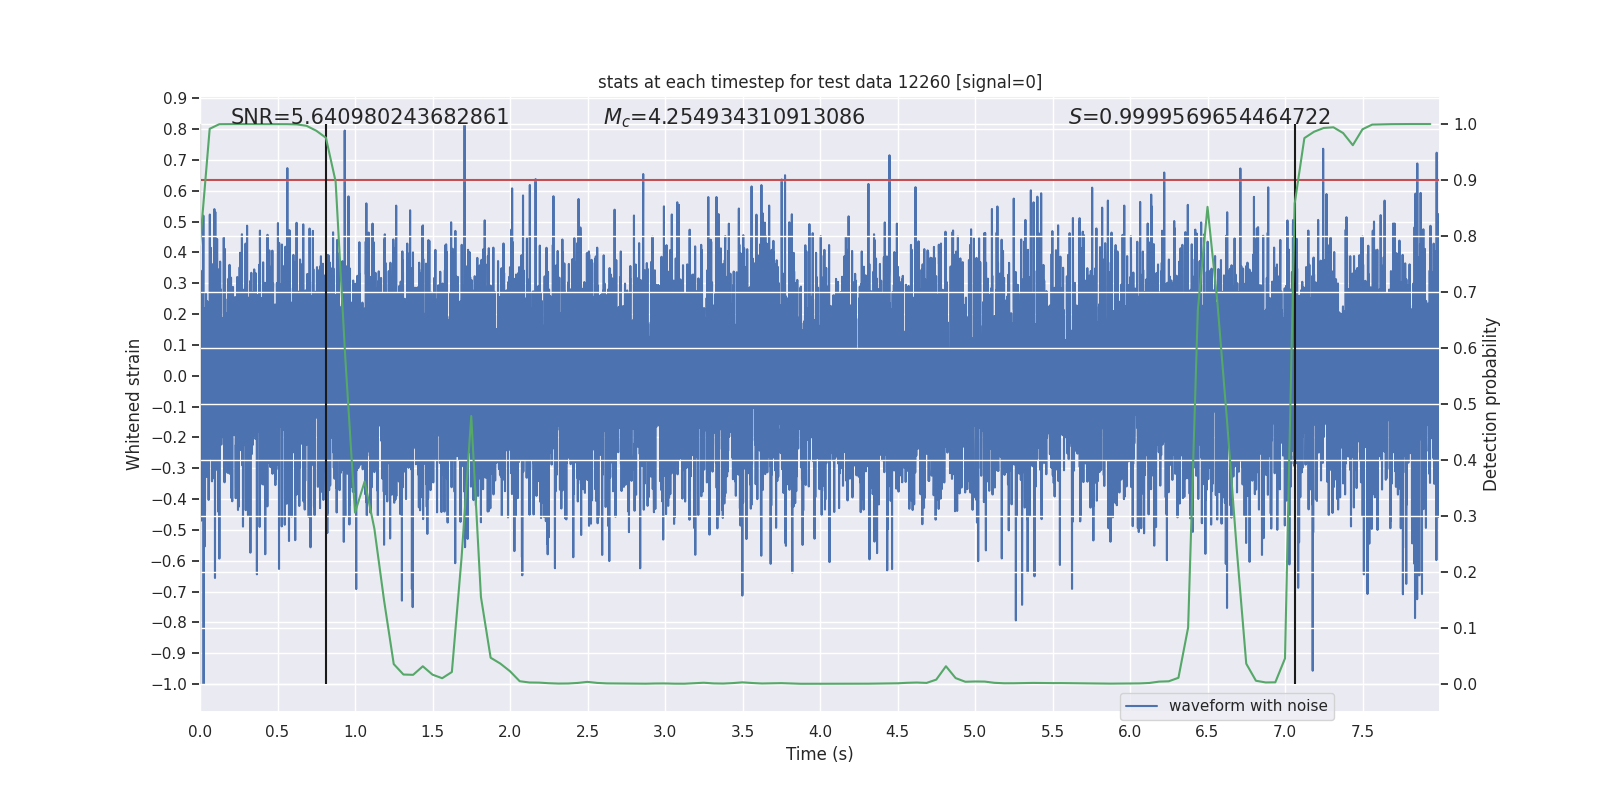
Task: Click the −0.3 tick on the Whitened strain axis
Action: pyautogui.click(x=169, y=468)
